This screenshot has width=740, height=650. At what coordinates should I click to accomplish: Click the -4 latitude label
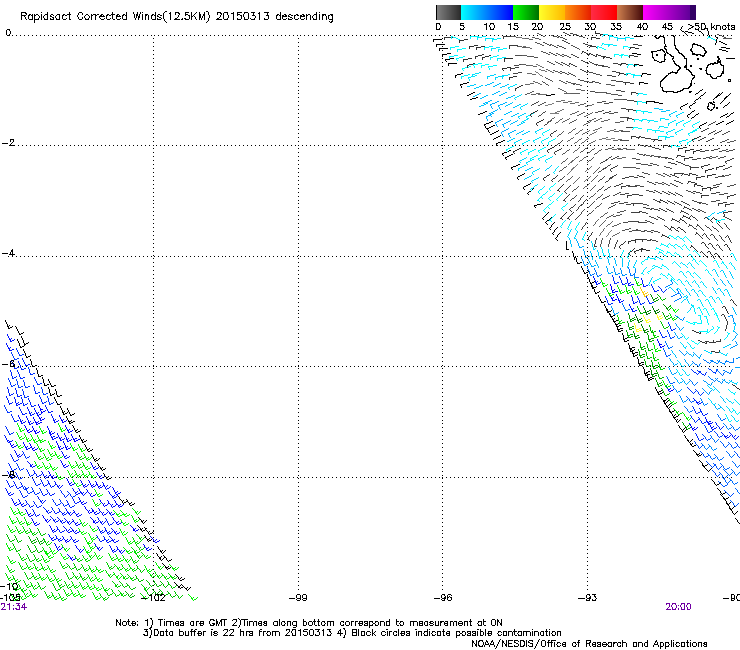point(8,253)
